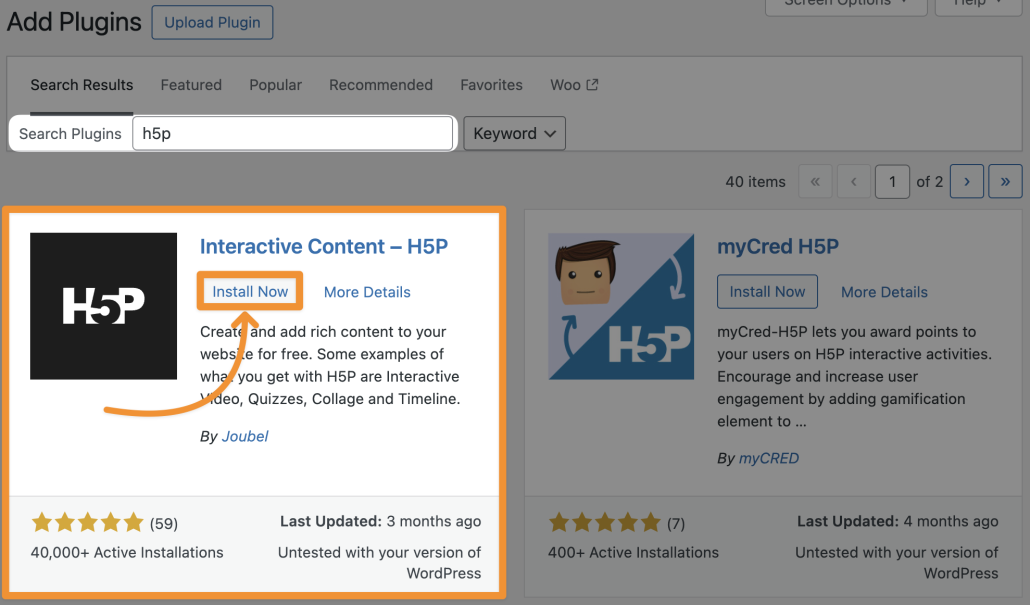Click the first page double left-arrow icon
The image size is (1030, 605).
pos(815,181)
